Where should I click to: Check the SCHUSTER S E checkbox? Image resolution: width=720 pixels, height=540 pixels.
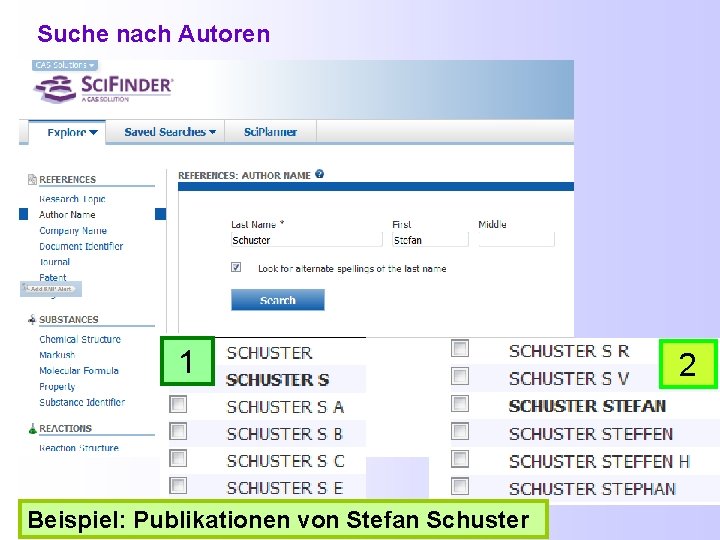coord(178,485)
